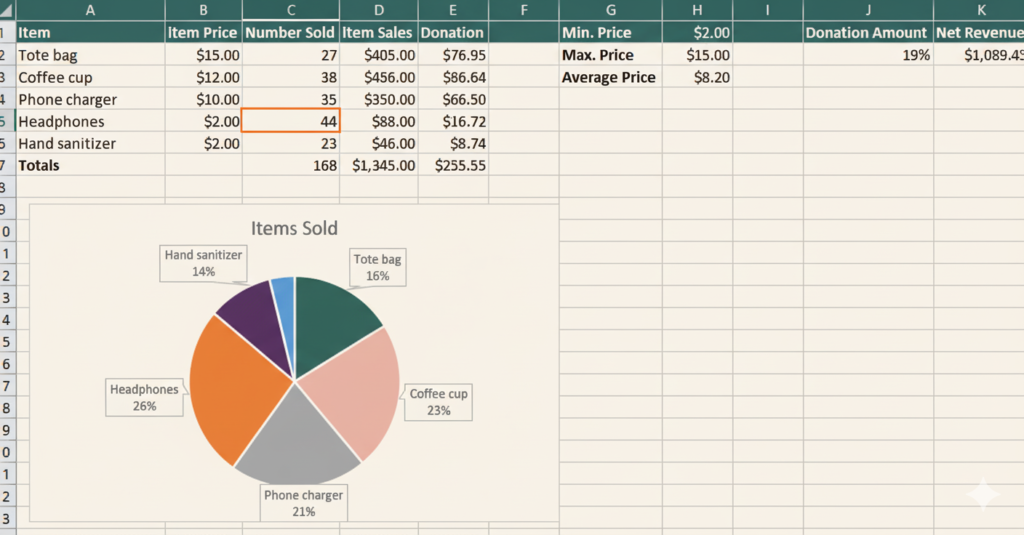
Task: Click the Net Revenue header cell
Action: coord(978,33)
